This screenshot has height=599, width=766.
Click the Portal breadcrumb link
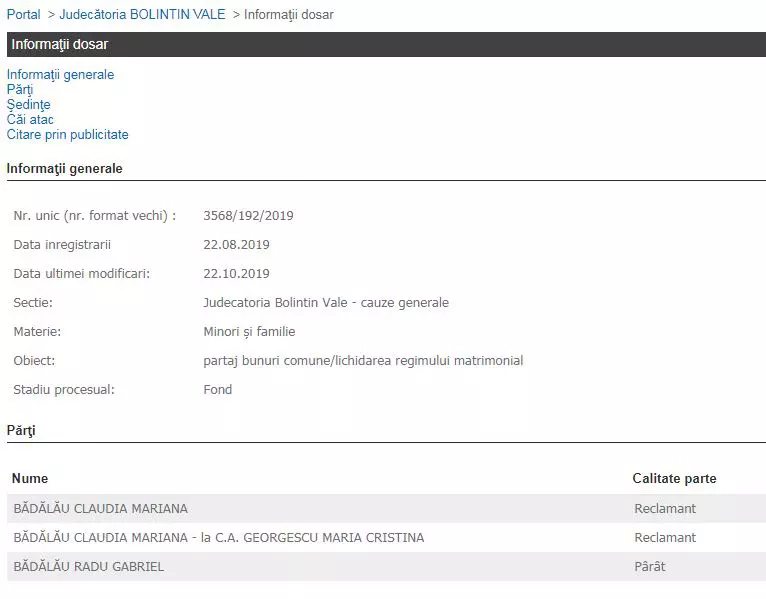pos(24,15)
